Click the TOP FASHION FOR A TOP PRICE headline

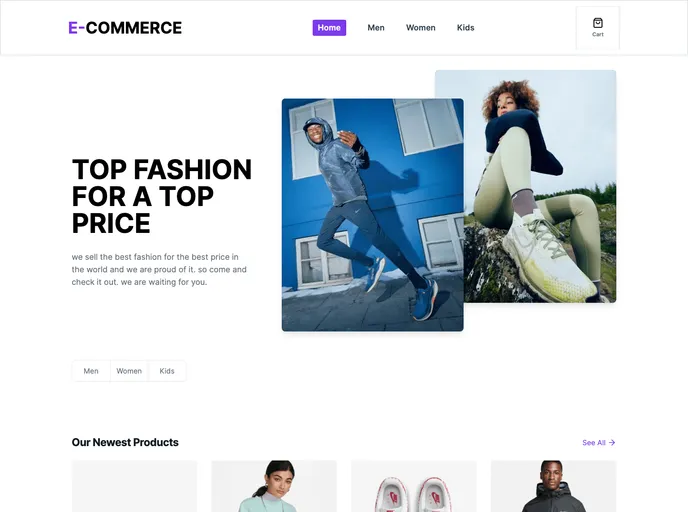click(162, 197)
